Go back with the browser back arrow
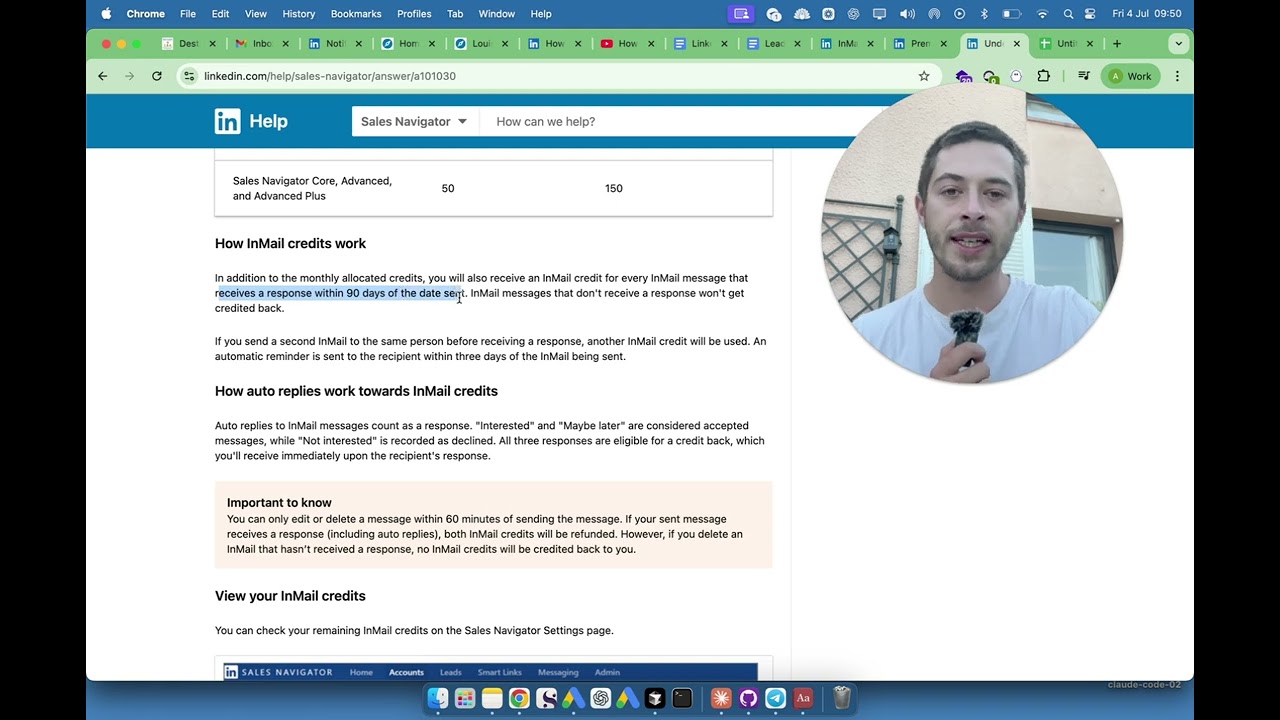 pos(102,76)
